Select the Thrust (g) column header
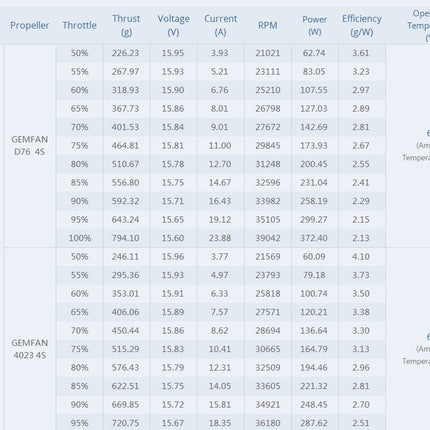This screenshot has height=430, width=430. coord(126,25)
